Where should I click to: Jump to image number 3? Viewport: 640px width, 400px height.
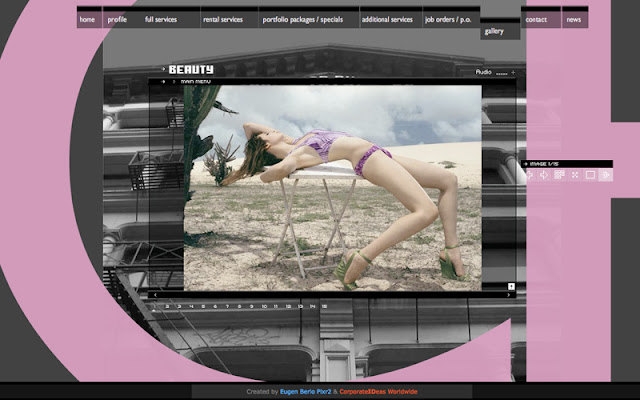pos(179,306)
